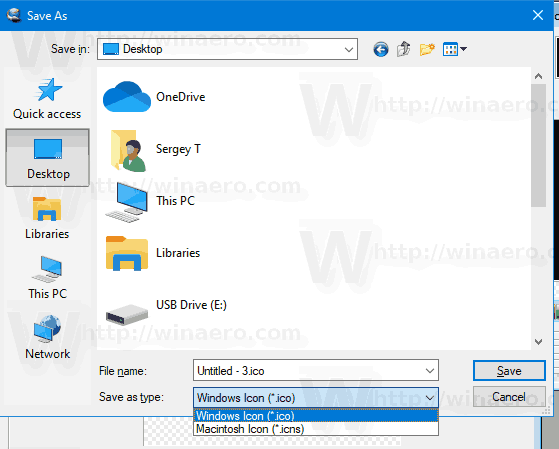Image resolution: width=559 pixels, height=449 pixels.
Task: Select Network in the places bar
Action: [47, 337]
